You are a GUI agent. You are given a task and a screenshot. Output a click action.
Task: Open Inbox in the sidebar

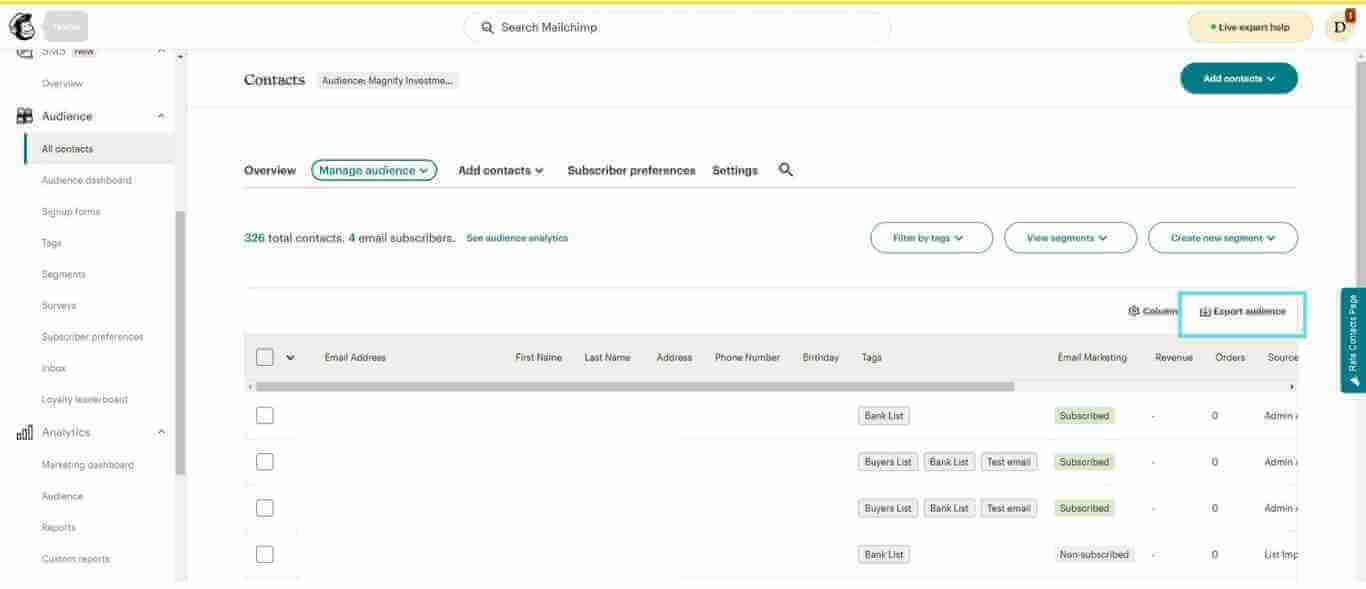(x=54, y=368)
